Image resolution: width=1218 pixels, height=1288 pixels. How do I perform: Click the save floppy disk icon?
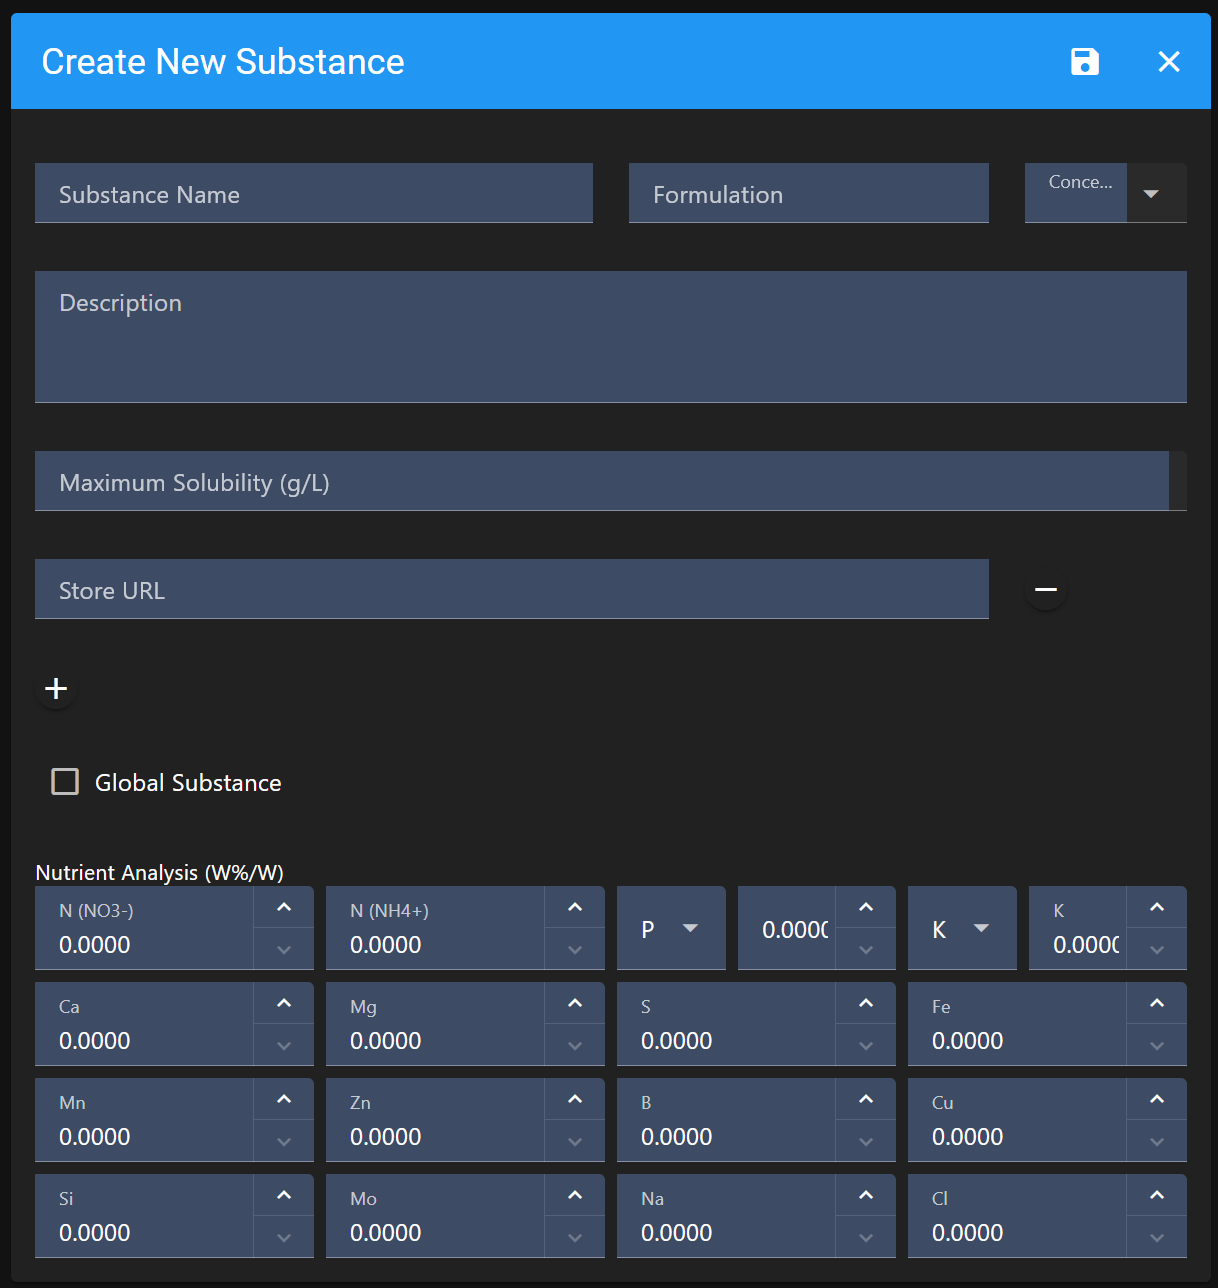(1084, 62)
